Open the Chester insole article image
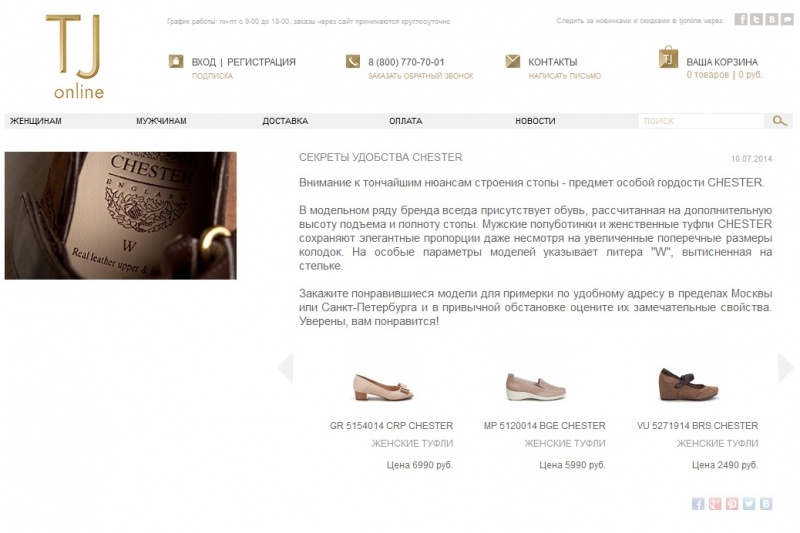800x533 pixels. [120, 215]
